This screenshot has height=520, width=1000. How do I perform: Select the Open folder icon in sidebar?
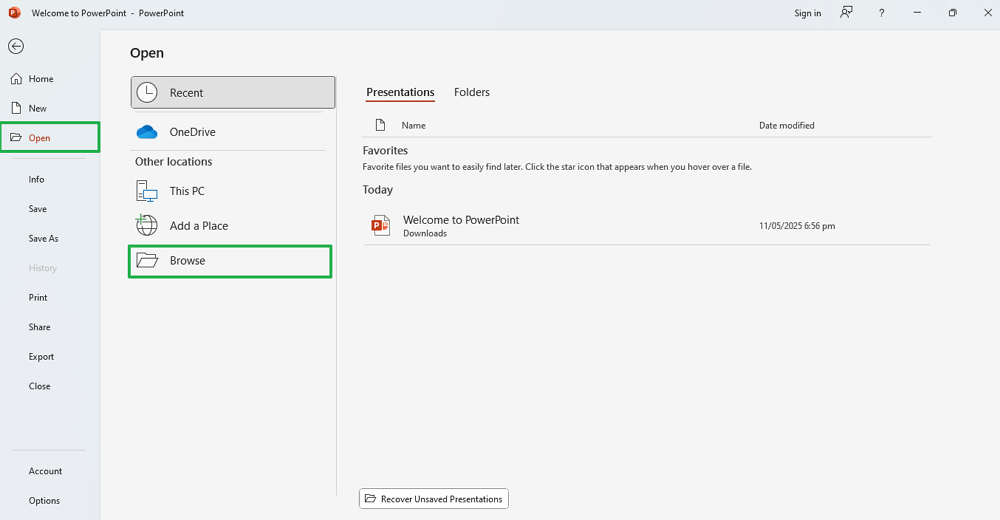click(16, 137)
